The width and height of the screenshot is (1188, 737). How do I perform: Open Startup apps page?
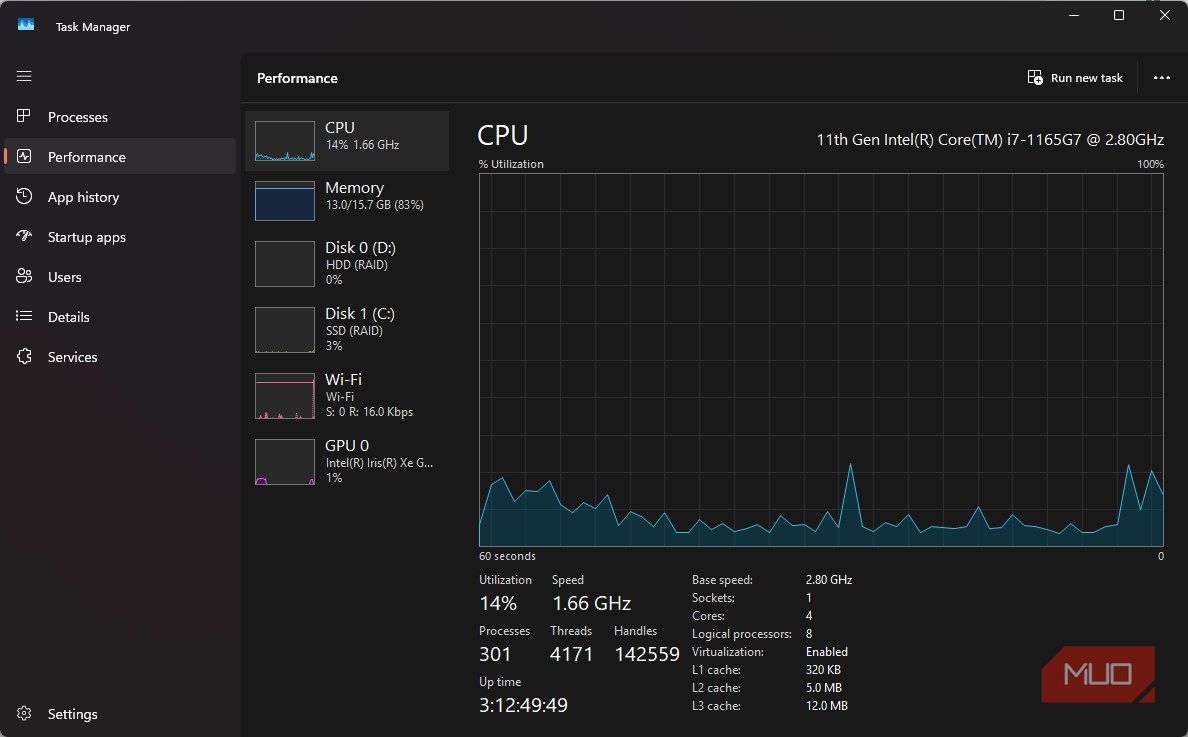point(86,237)
